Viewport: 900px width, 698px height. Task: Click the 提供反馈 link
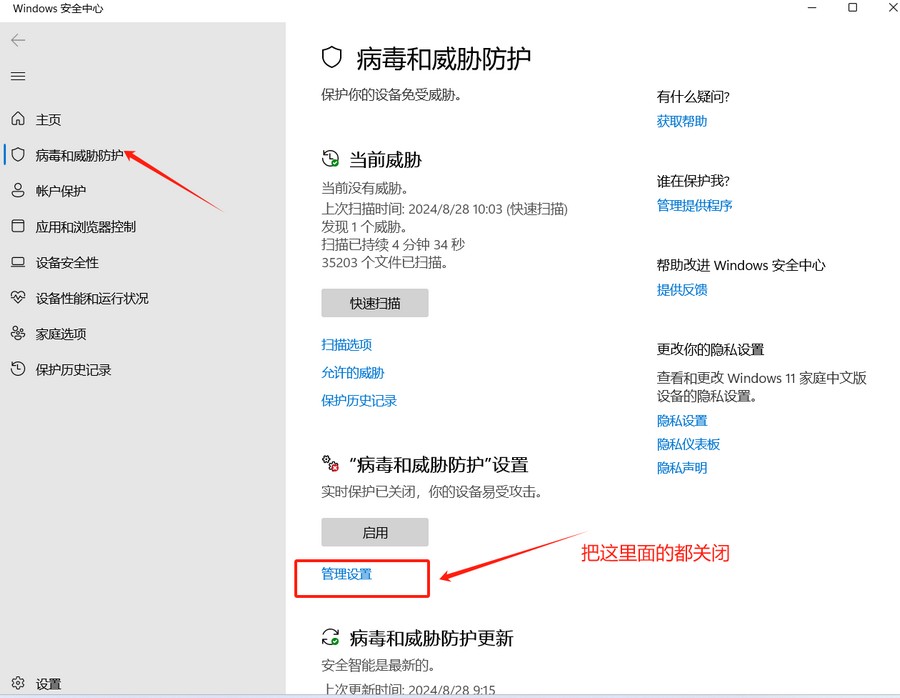coord(682,290)
